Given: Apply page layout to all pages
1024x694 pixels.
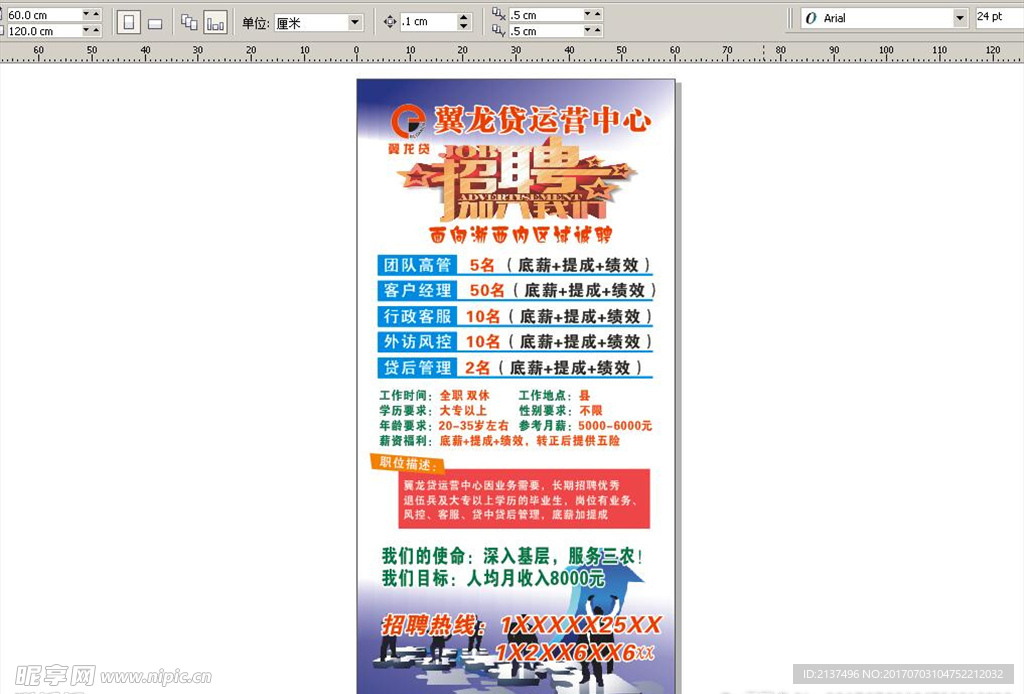Looking at the screenshot, I should [189, 22].
